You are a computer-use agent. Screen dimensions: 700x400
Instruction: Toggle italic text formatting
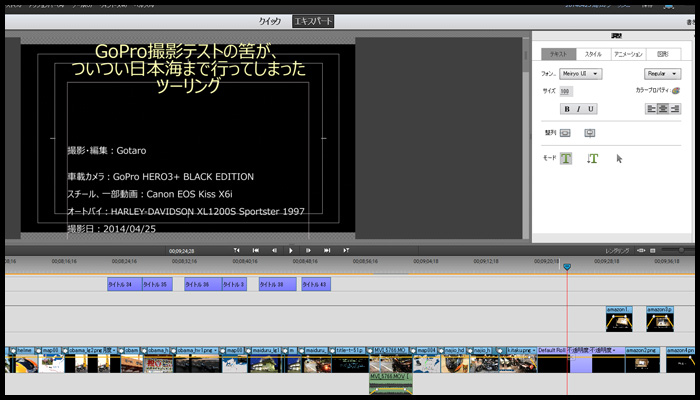(579, 109)
